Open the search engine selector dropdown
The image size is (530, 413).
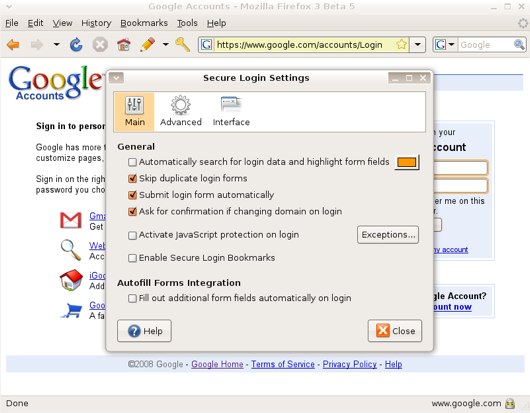445,45
